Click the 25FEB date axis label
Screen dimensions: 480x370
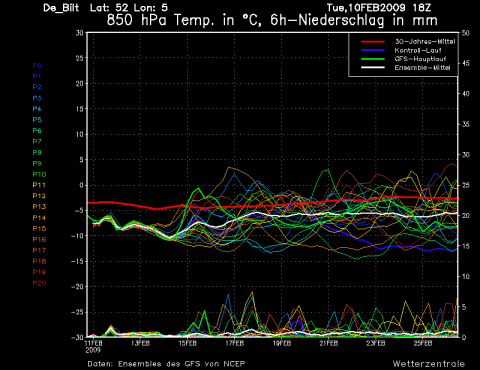[x=423, y=343]
